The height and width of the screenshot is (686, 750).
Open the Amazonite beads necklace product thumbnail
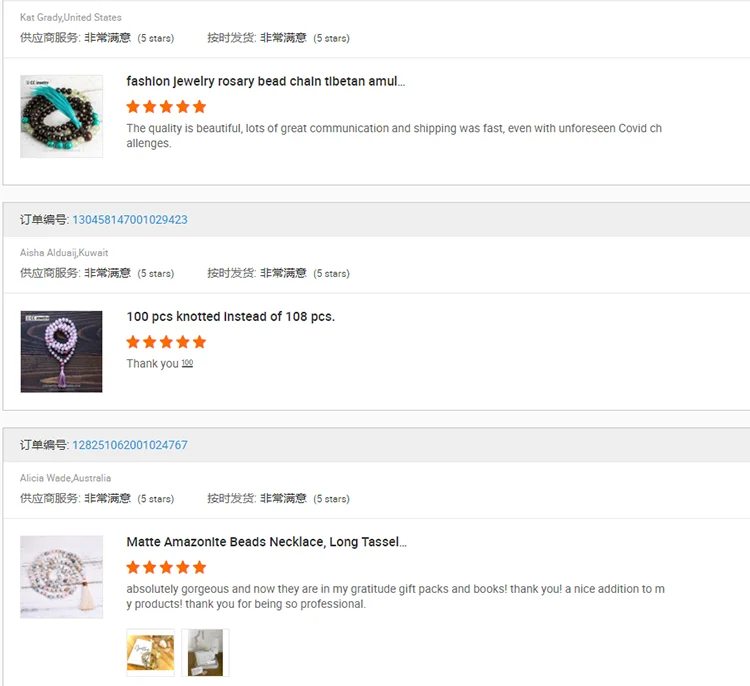click(61, 577)
